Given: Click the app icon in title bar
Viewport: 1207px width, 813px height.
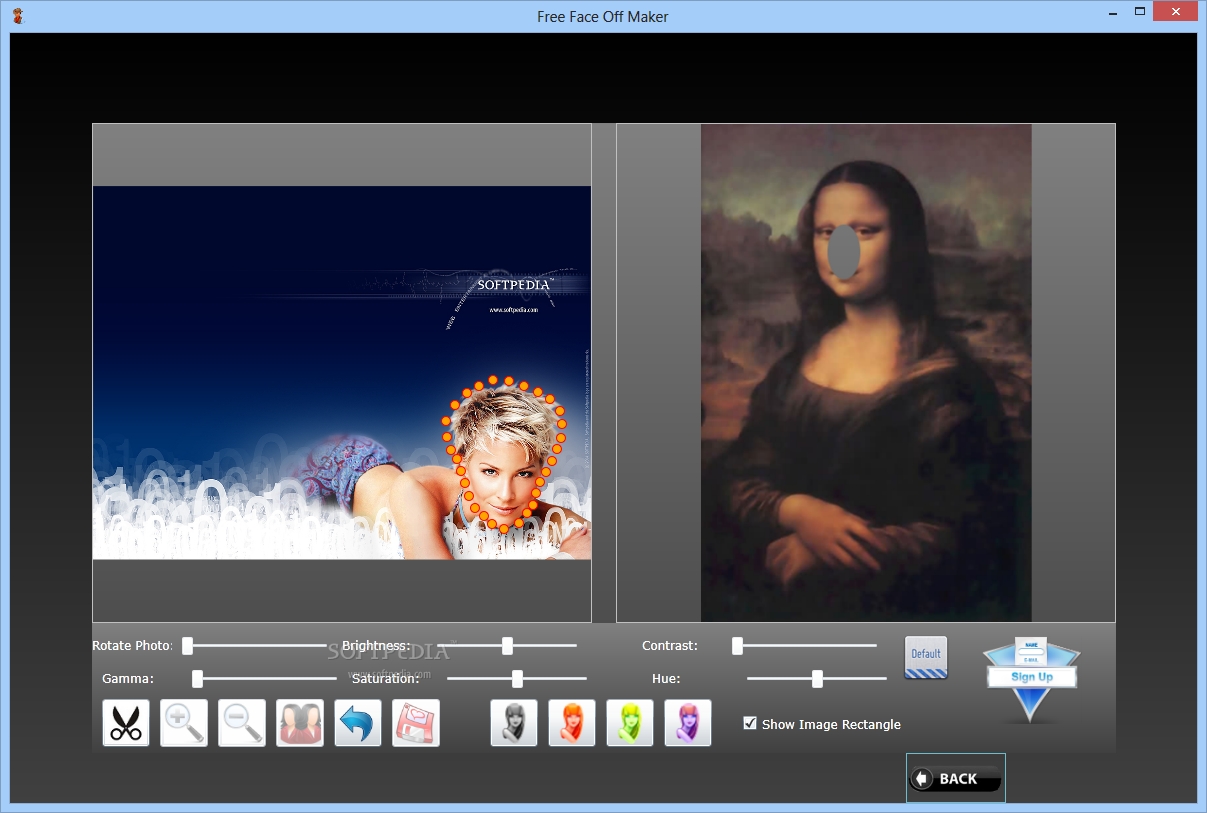Looking at the screenshot, I should [19, 16].
